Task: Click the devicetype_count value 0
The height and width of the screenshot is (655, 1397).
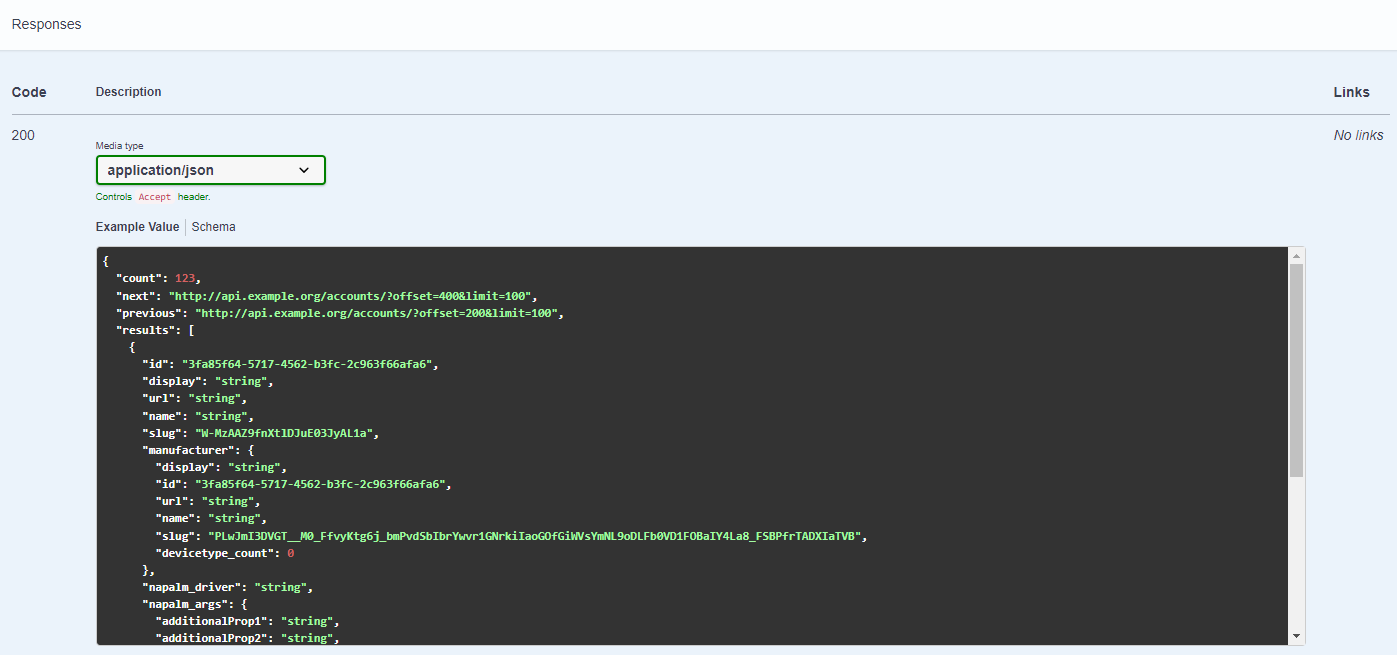Action: coord(291,553)
